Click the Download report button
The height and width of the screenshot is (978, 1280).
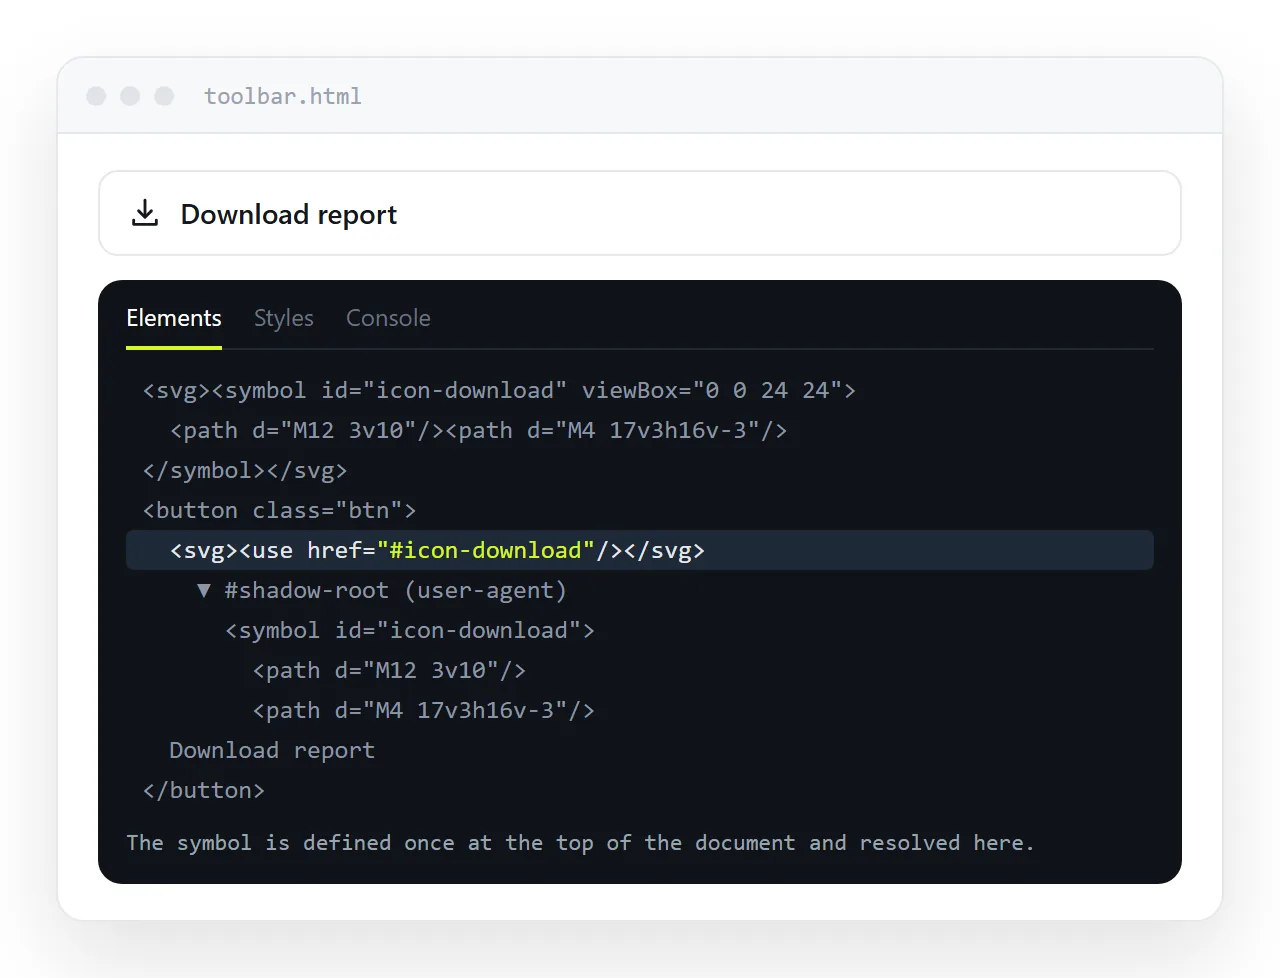[x=640, y=213]
